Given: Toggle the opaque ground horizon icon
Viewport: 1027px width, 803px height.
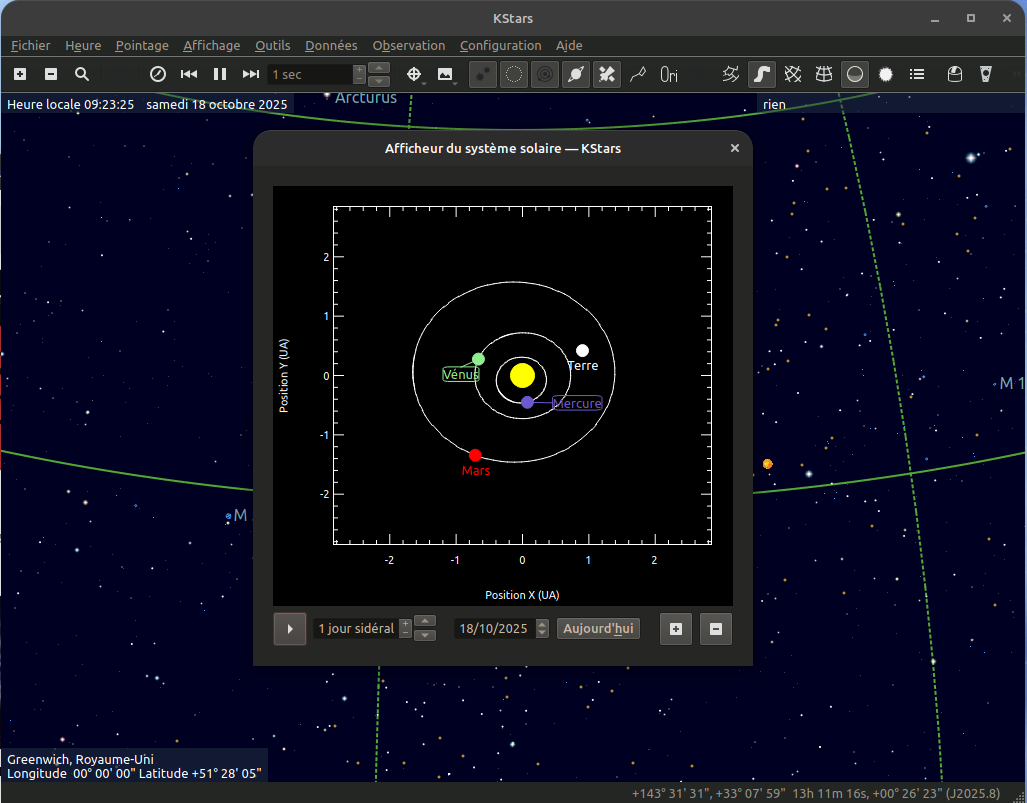Looking at the screenshot, I should pyautogui.click(x=855, y=74).
